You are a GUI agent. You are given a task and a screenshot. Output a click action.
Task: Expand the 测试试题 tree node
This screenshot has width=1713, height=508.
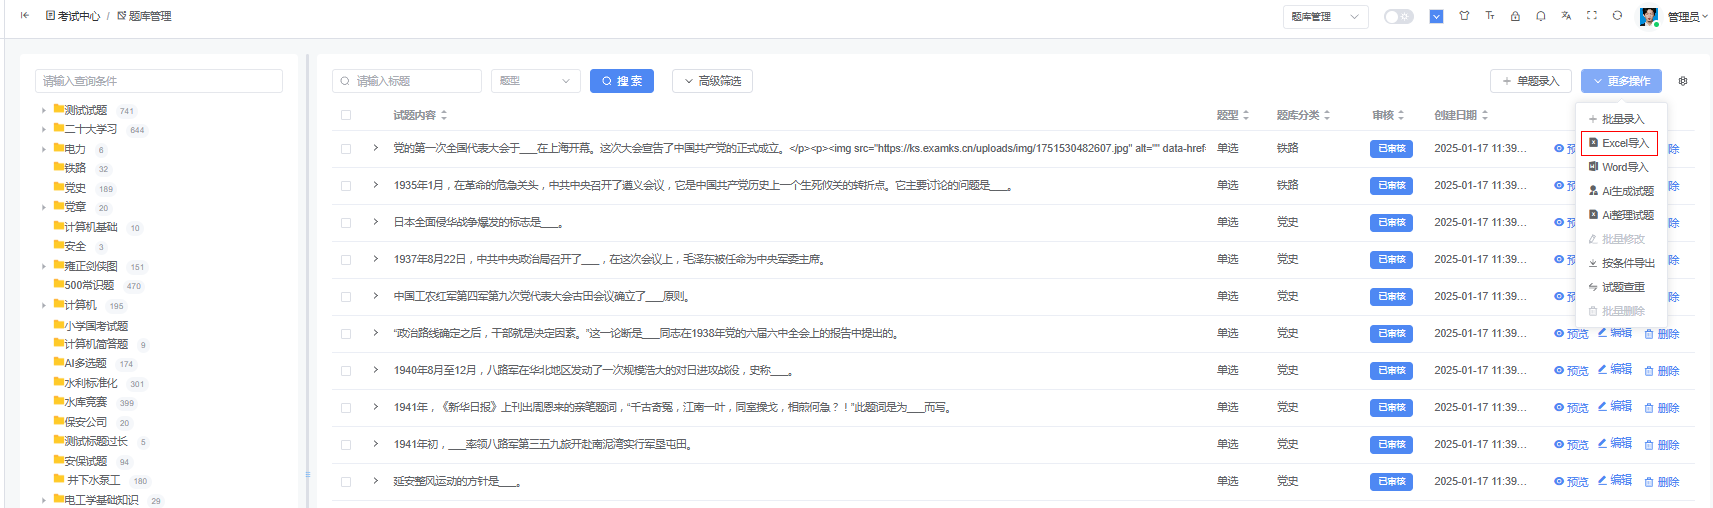point(44,111)
